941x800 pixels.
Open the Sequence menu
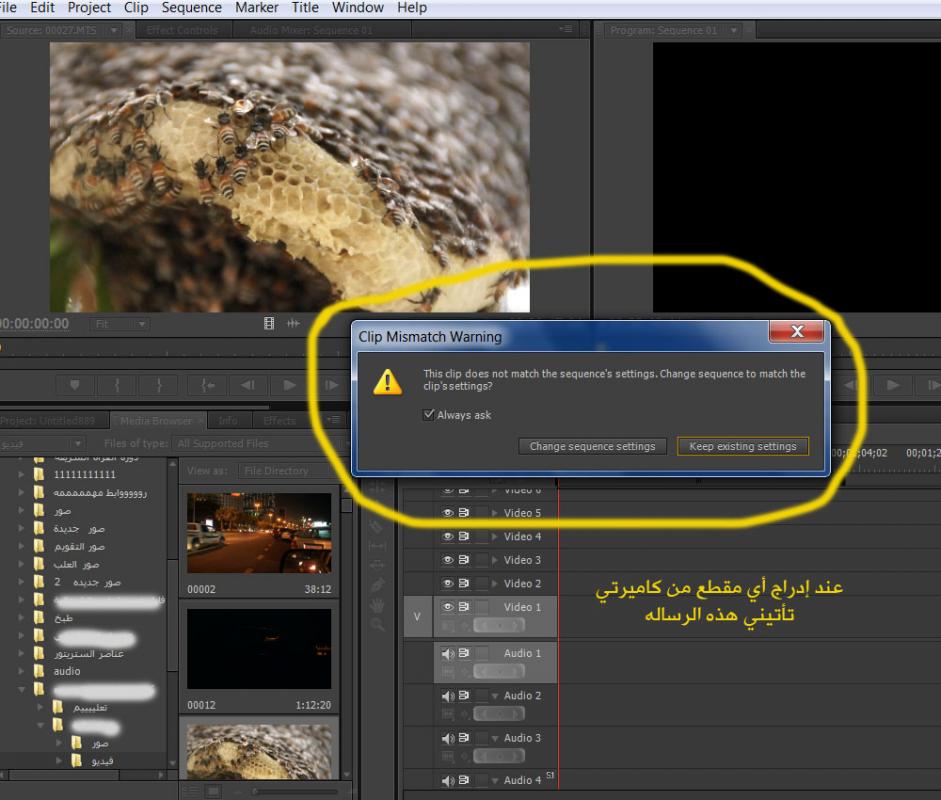pos(191,8)
